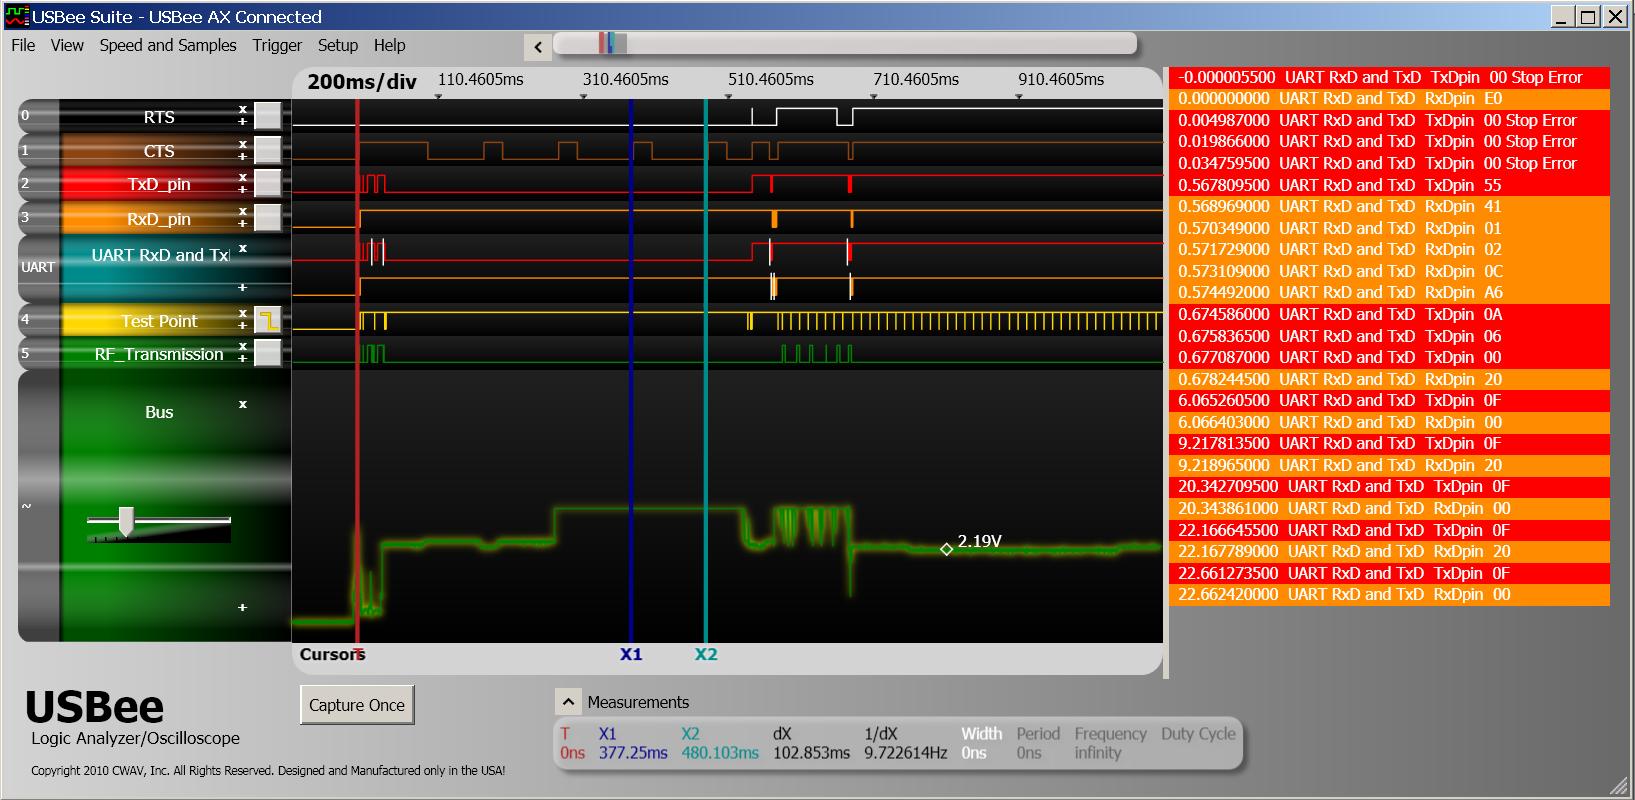1635x800 pixels.
Task: Click the dX value 102.853ms in Measurements
Action: (812, 753)
